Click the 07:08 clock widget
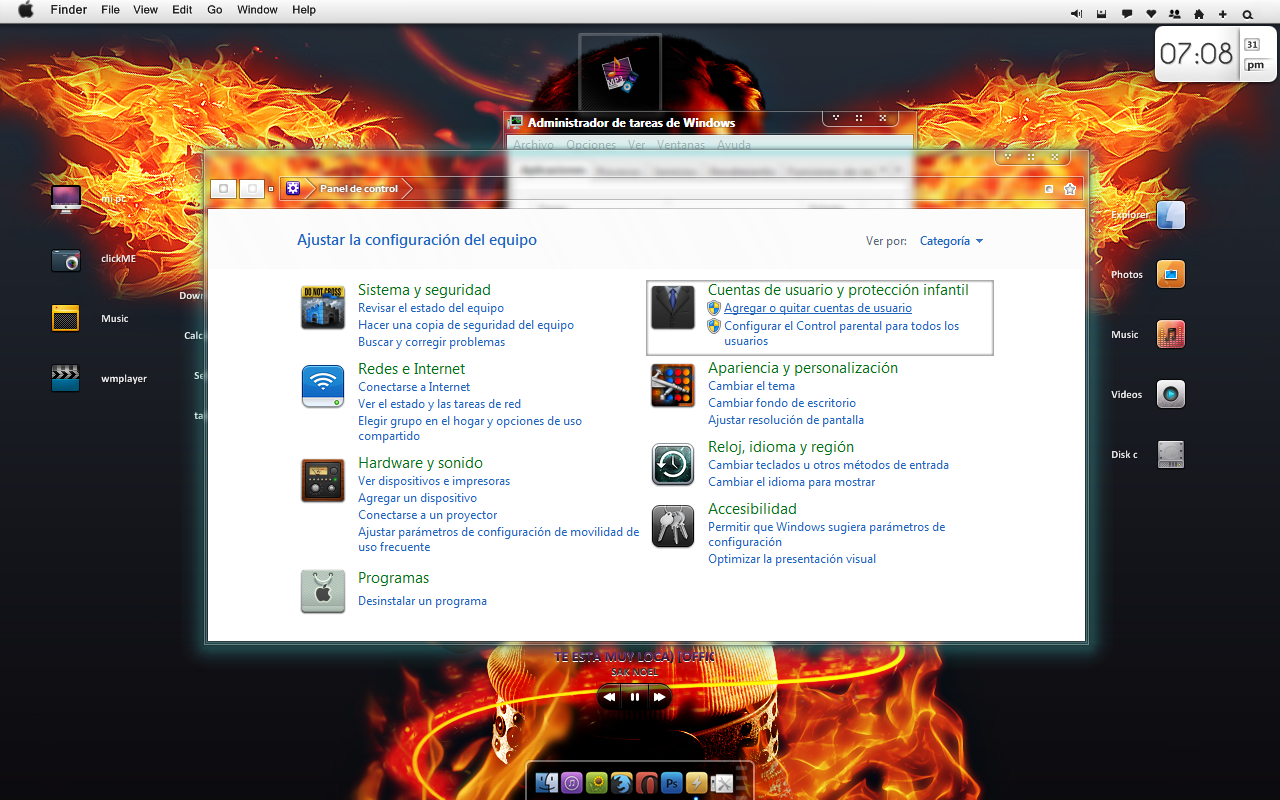Viewport: 1280px width, 800px height. click(1215, 53)
